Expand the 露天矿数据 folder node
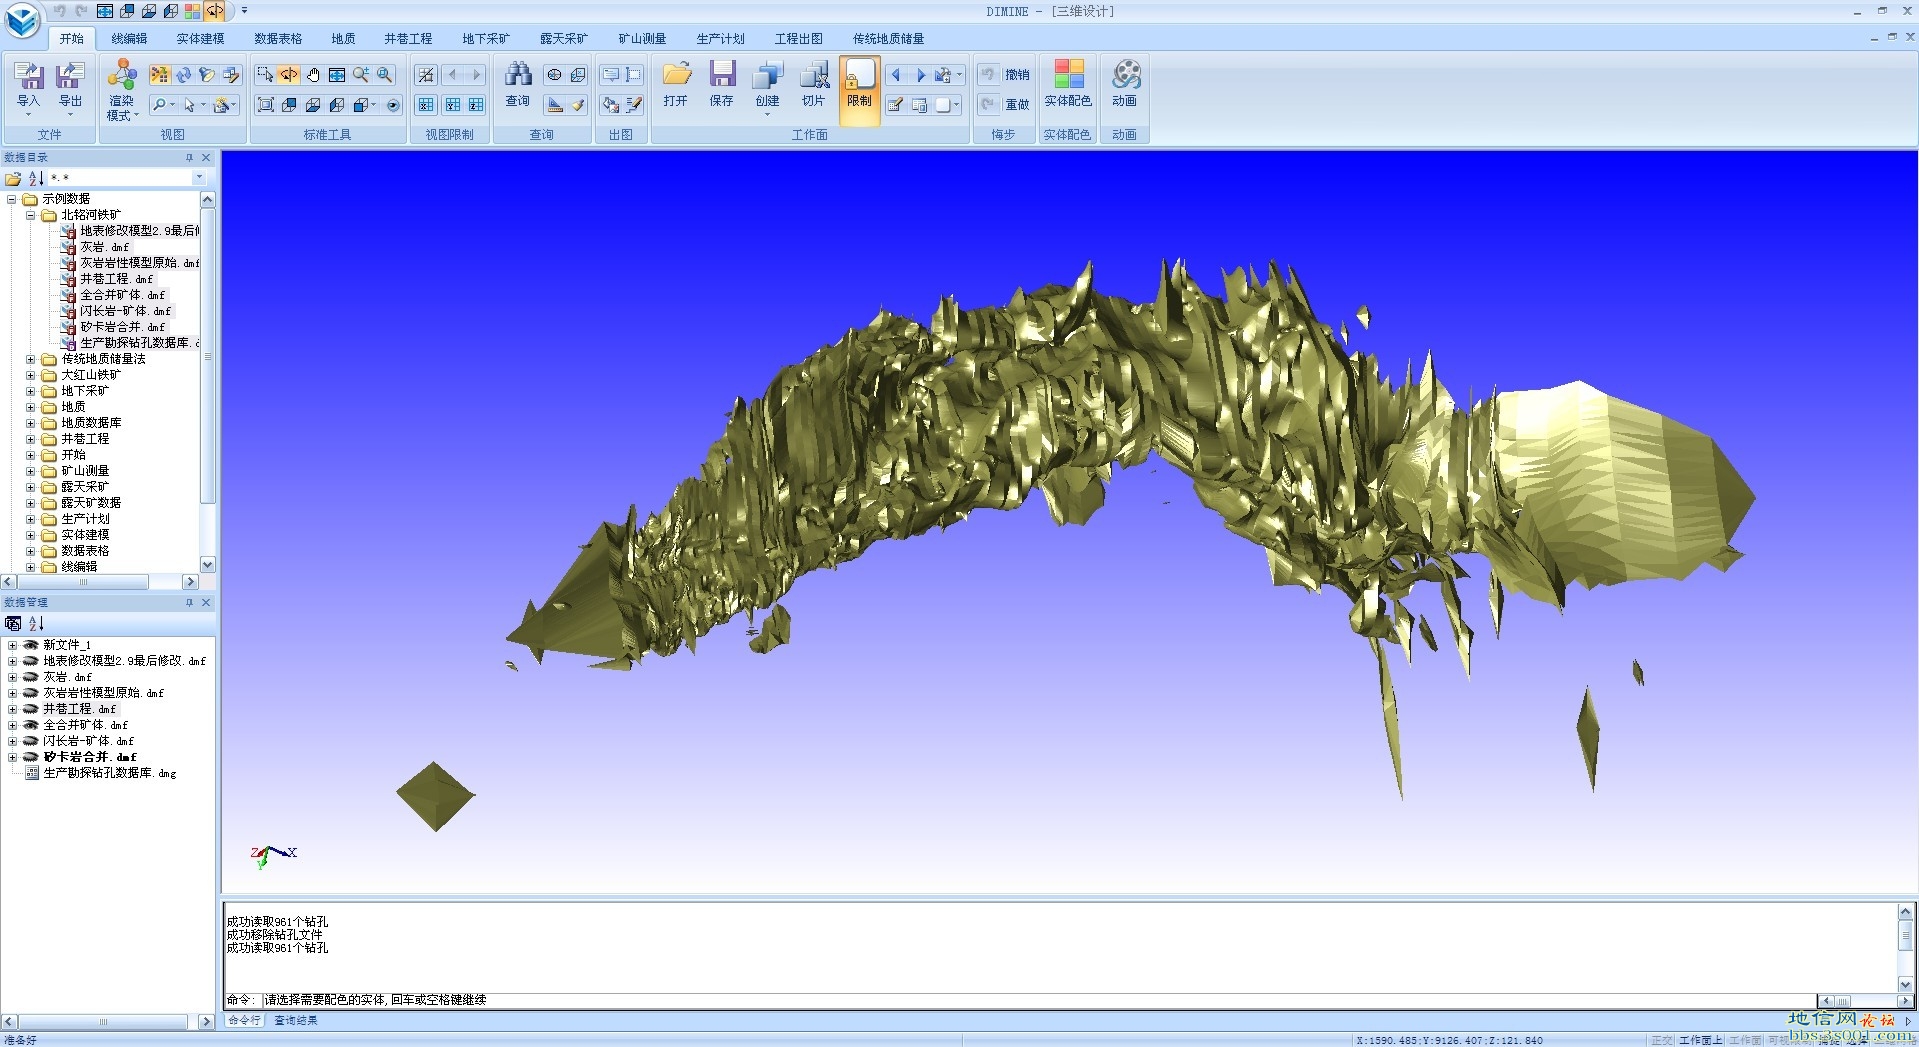 point(30,503)
